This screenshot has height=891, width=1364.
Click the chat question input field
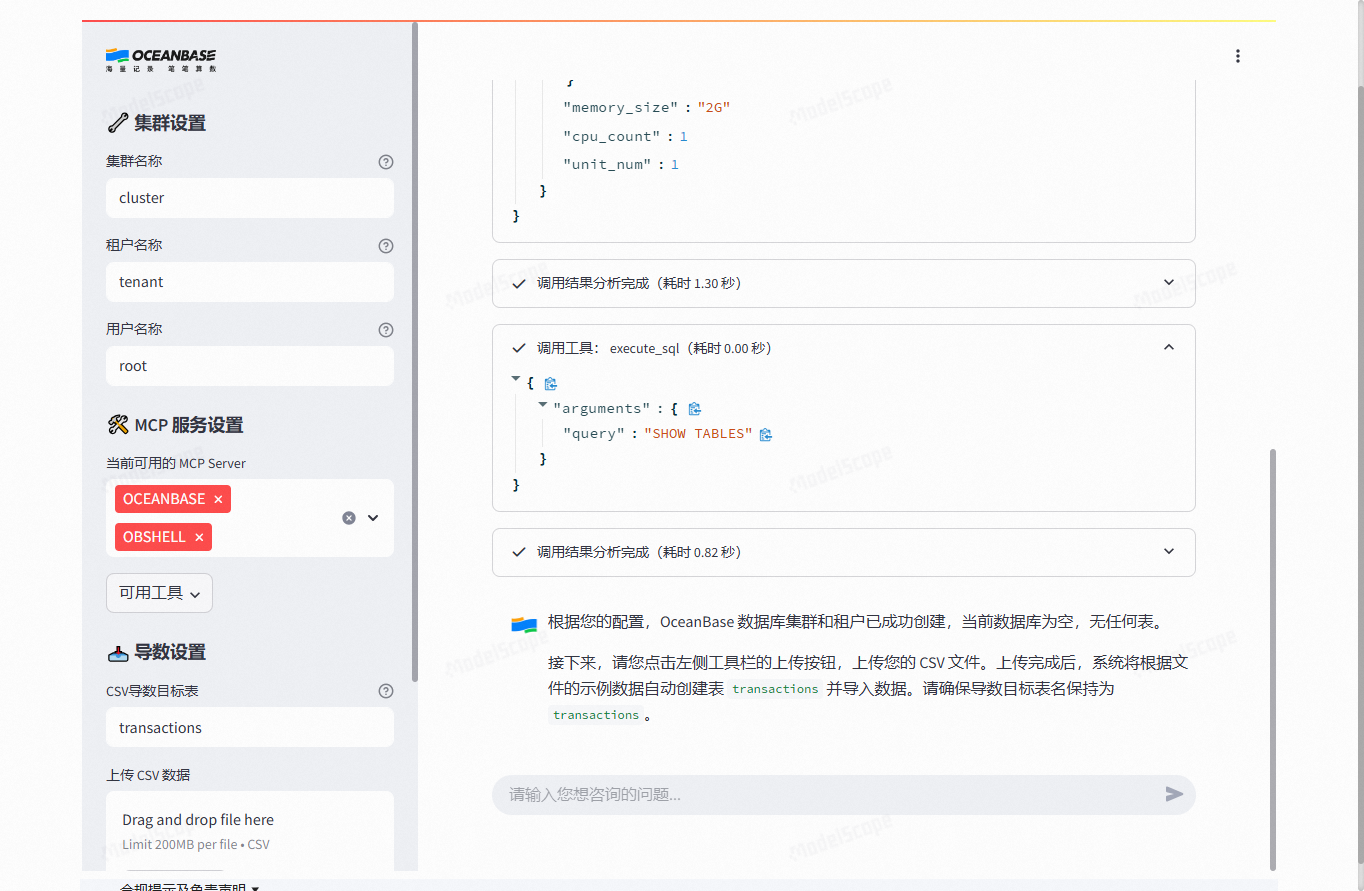(800, 794)
